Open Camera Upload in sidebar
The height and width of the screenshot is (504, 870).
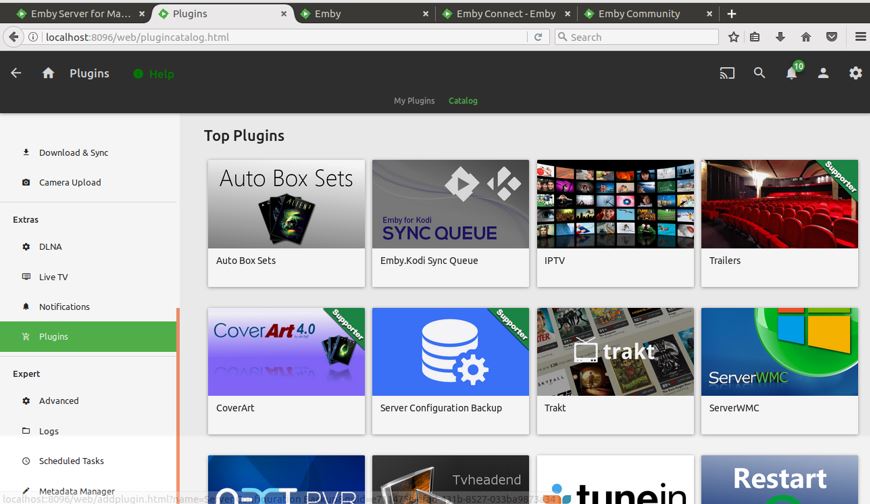89,183
